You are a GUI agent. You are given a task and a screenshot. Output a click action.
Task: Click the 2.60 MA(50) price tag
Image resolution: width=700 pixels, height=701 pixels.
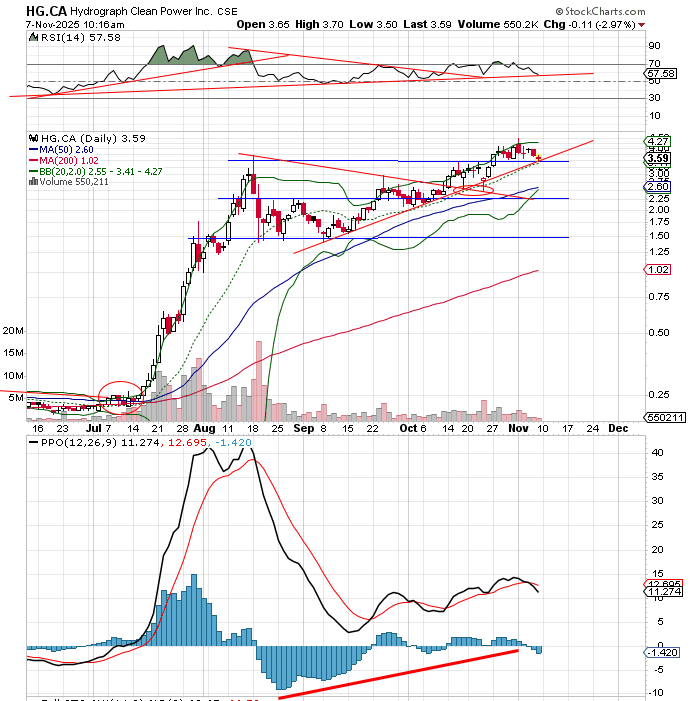[x=658, y=187]
